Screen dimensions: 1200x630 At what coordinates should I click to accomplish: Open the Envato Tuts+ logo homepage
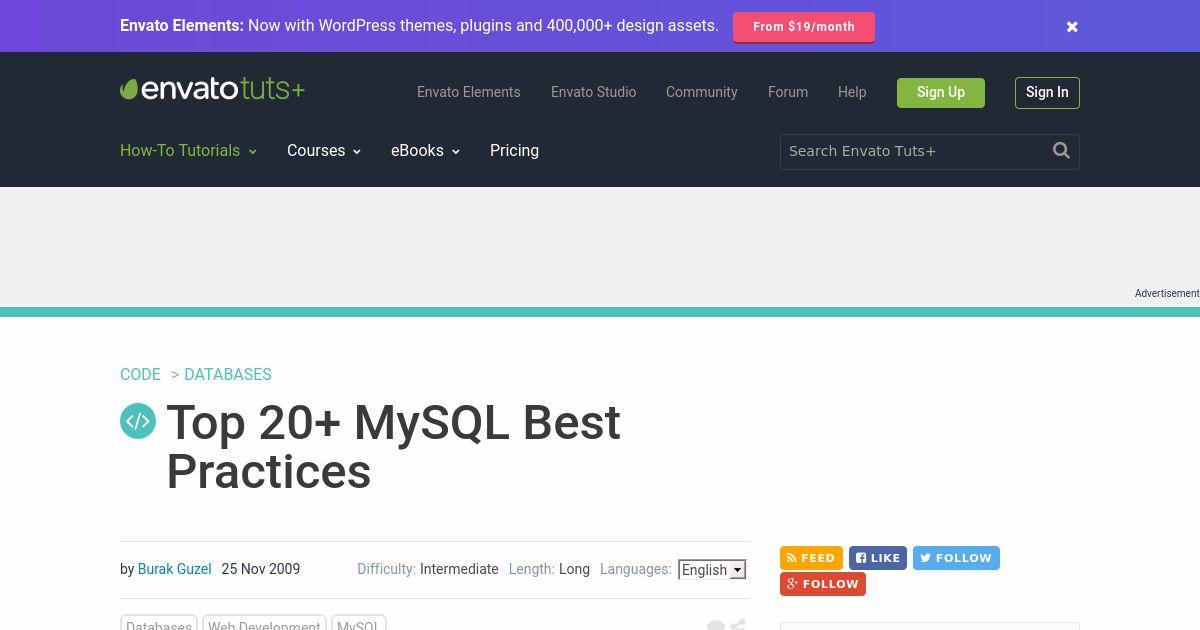pos(212,89)
